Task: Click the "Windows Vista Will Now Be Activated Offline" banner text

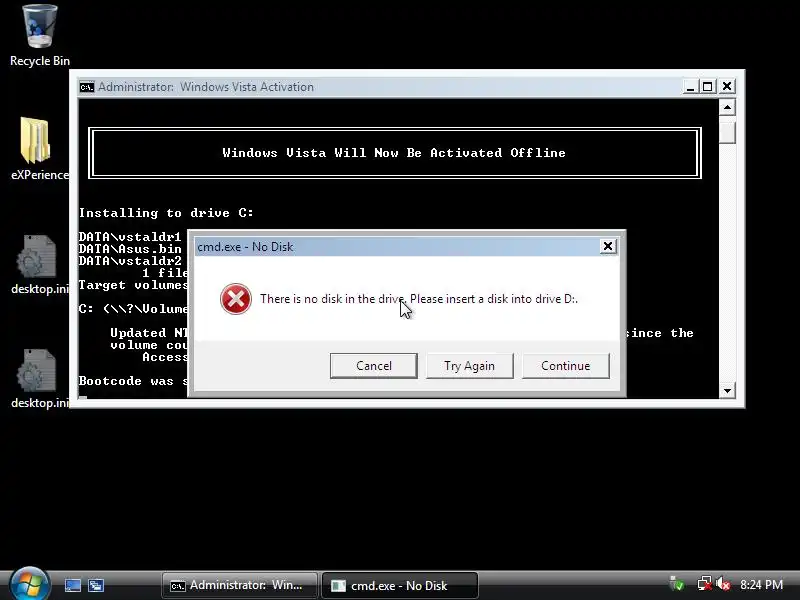Action: 394,153
